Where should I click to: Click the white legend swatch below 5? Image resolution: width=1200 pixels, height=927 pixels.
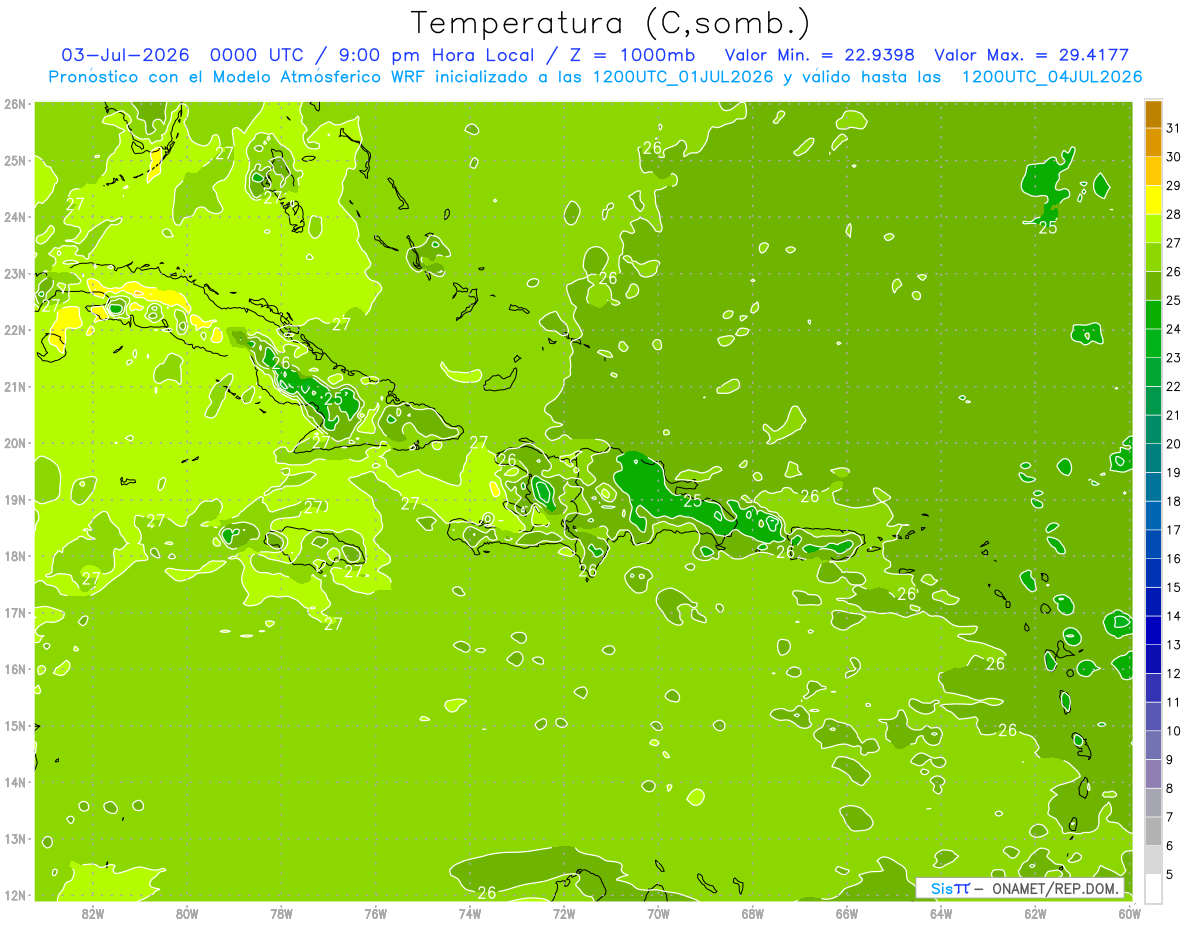[1153, 888]
